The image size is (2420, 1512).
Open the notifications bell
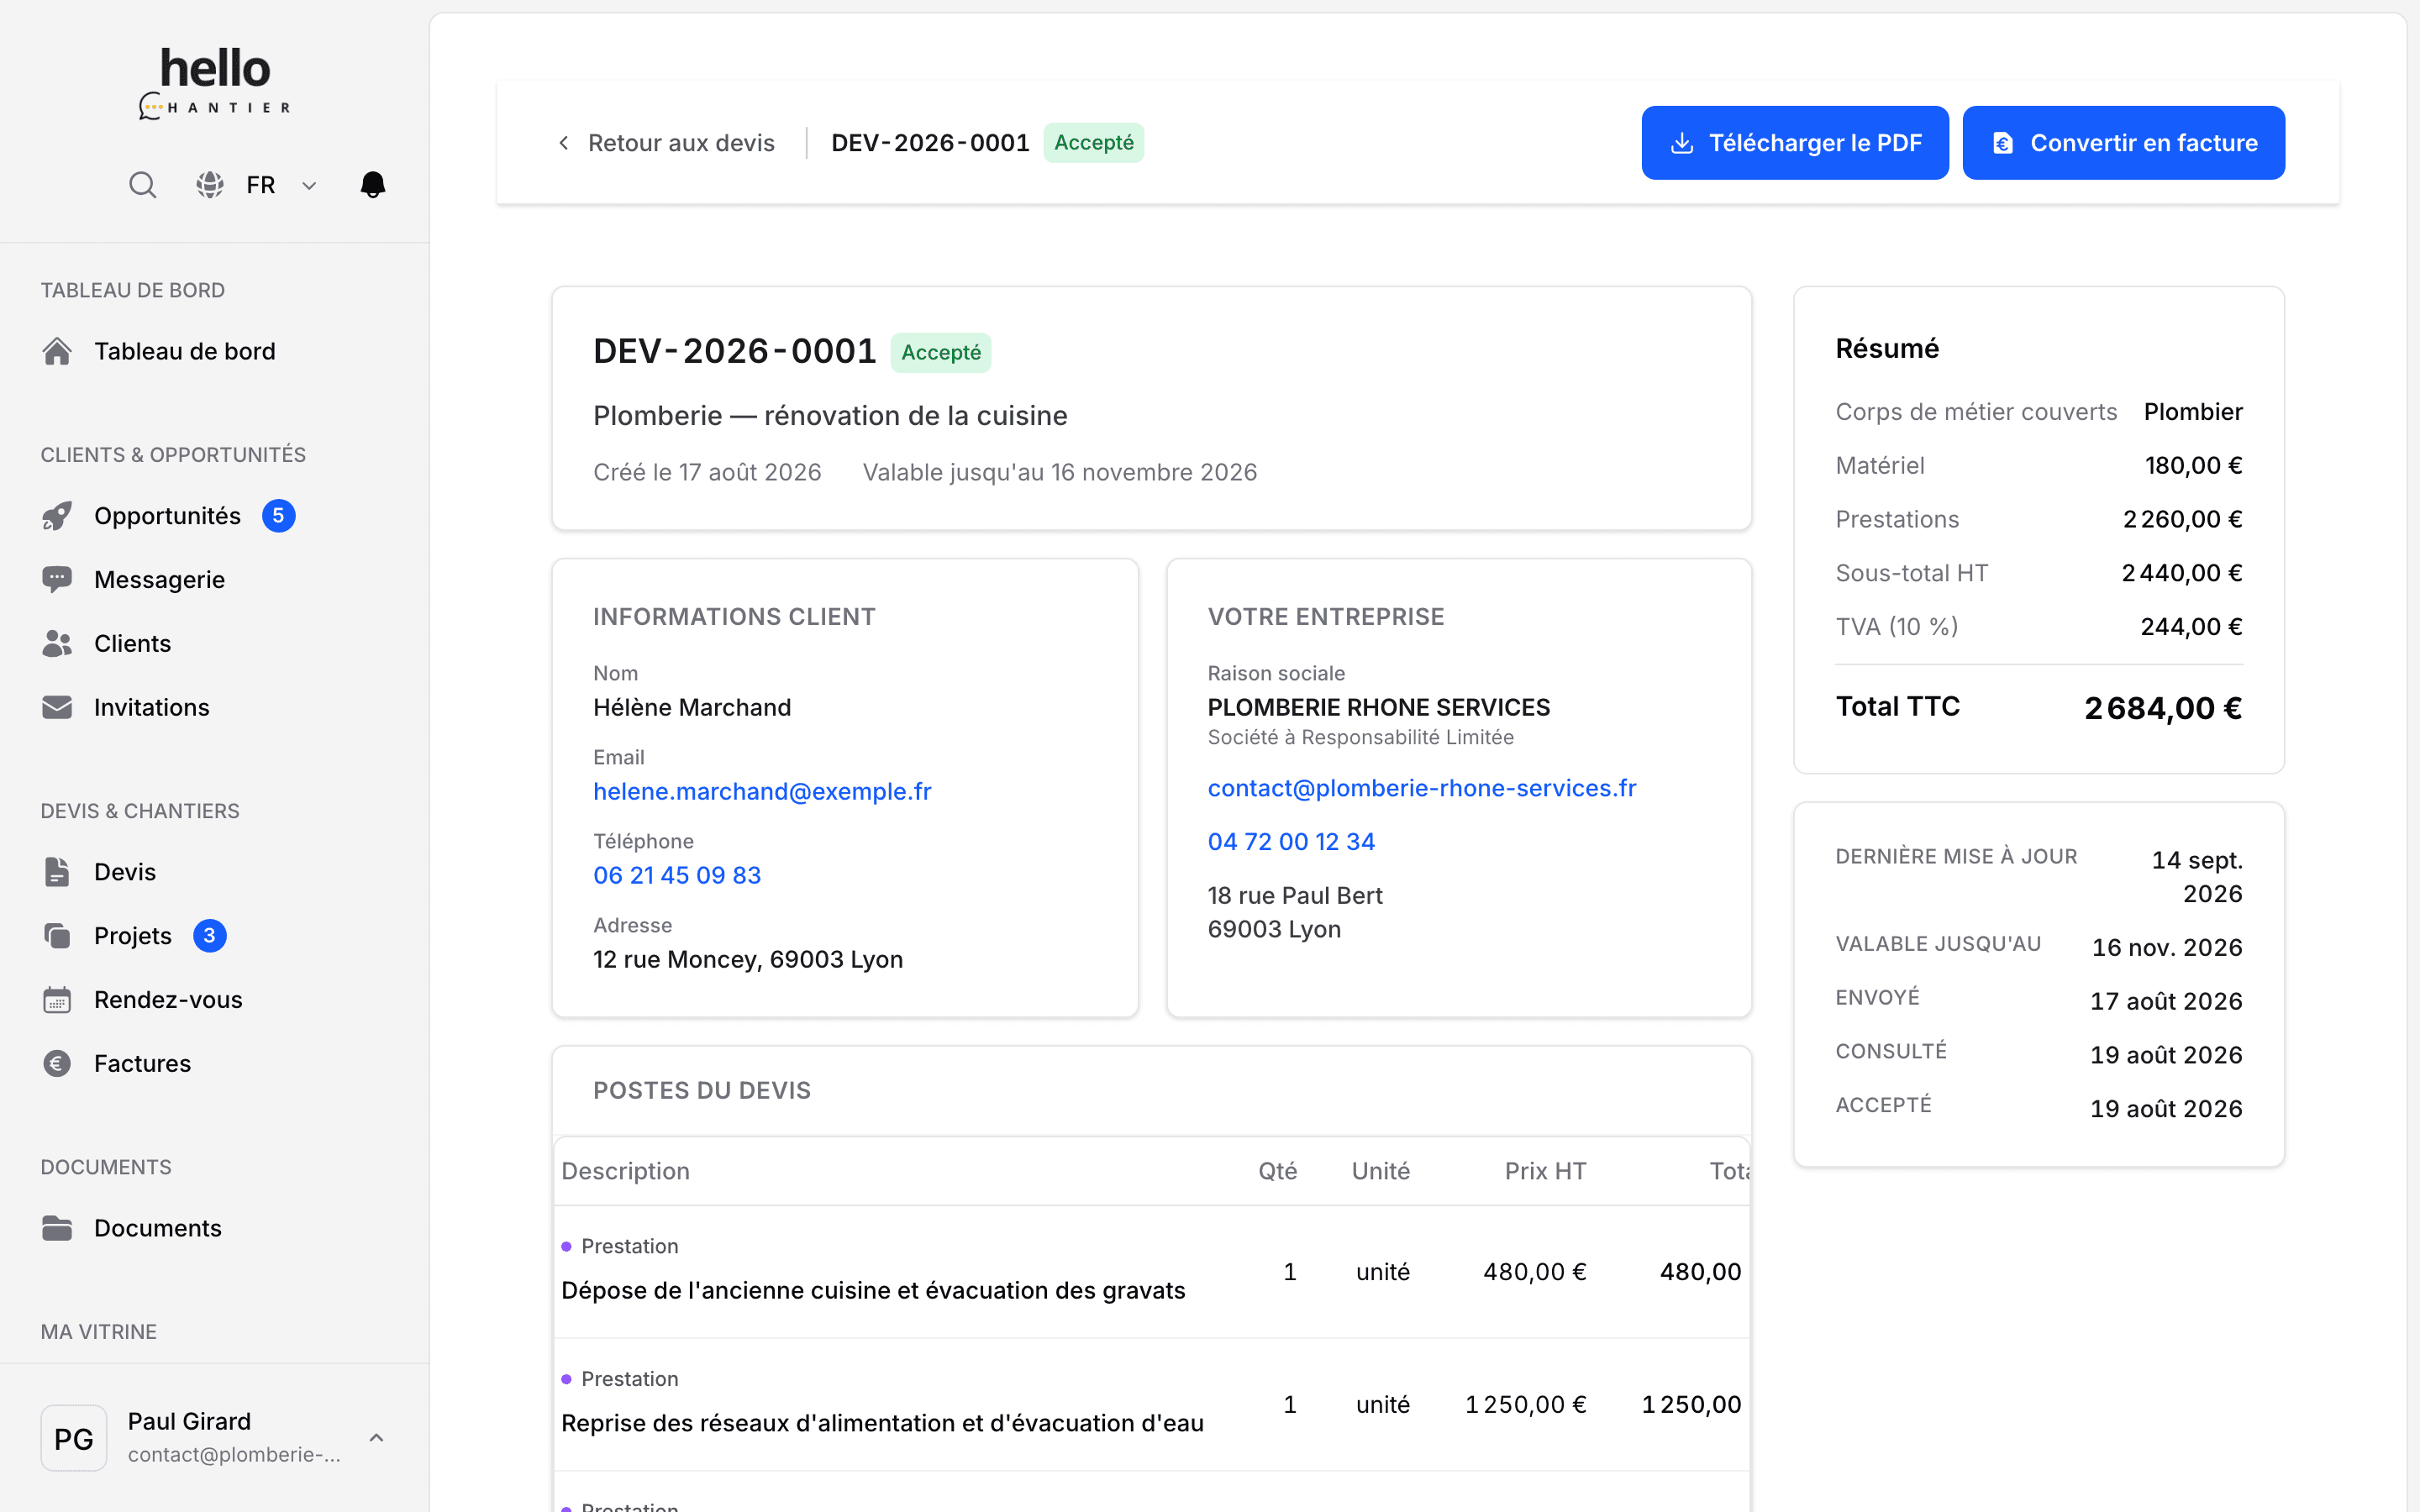click(x=373, y=185)
